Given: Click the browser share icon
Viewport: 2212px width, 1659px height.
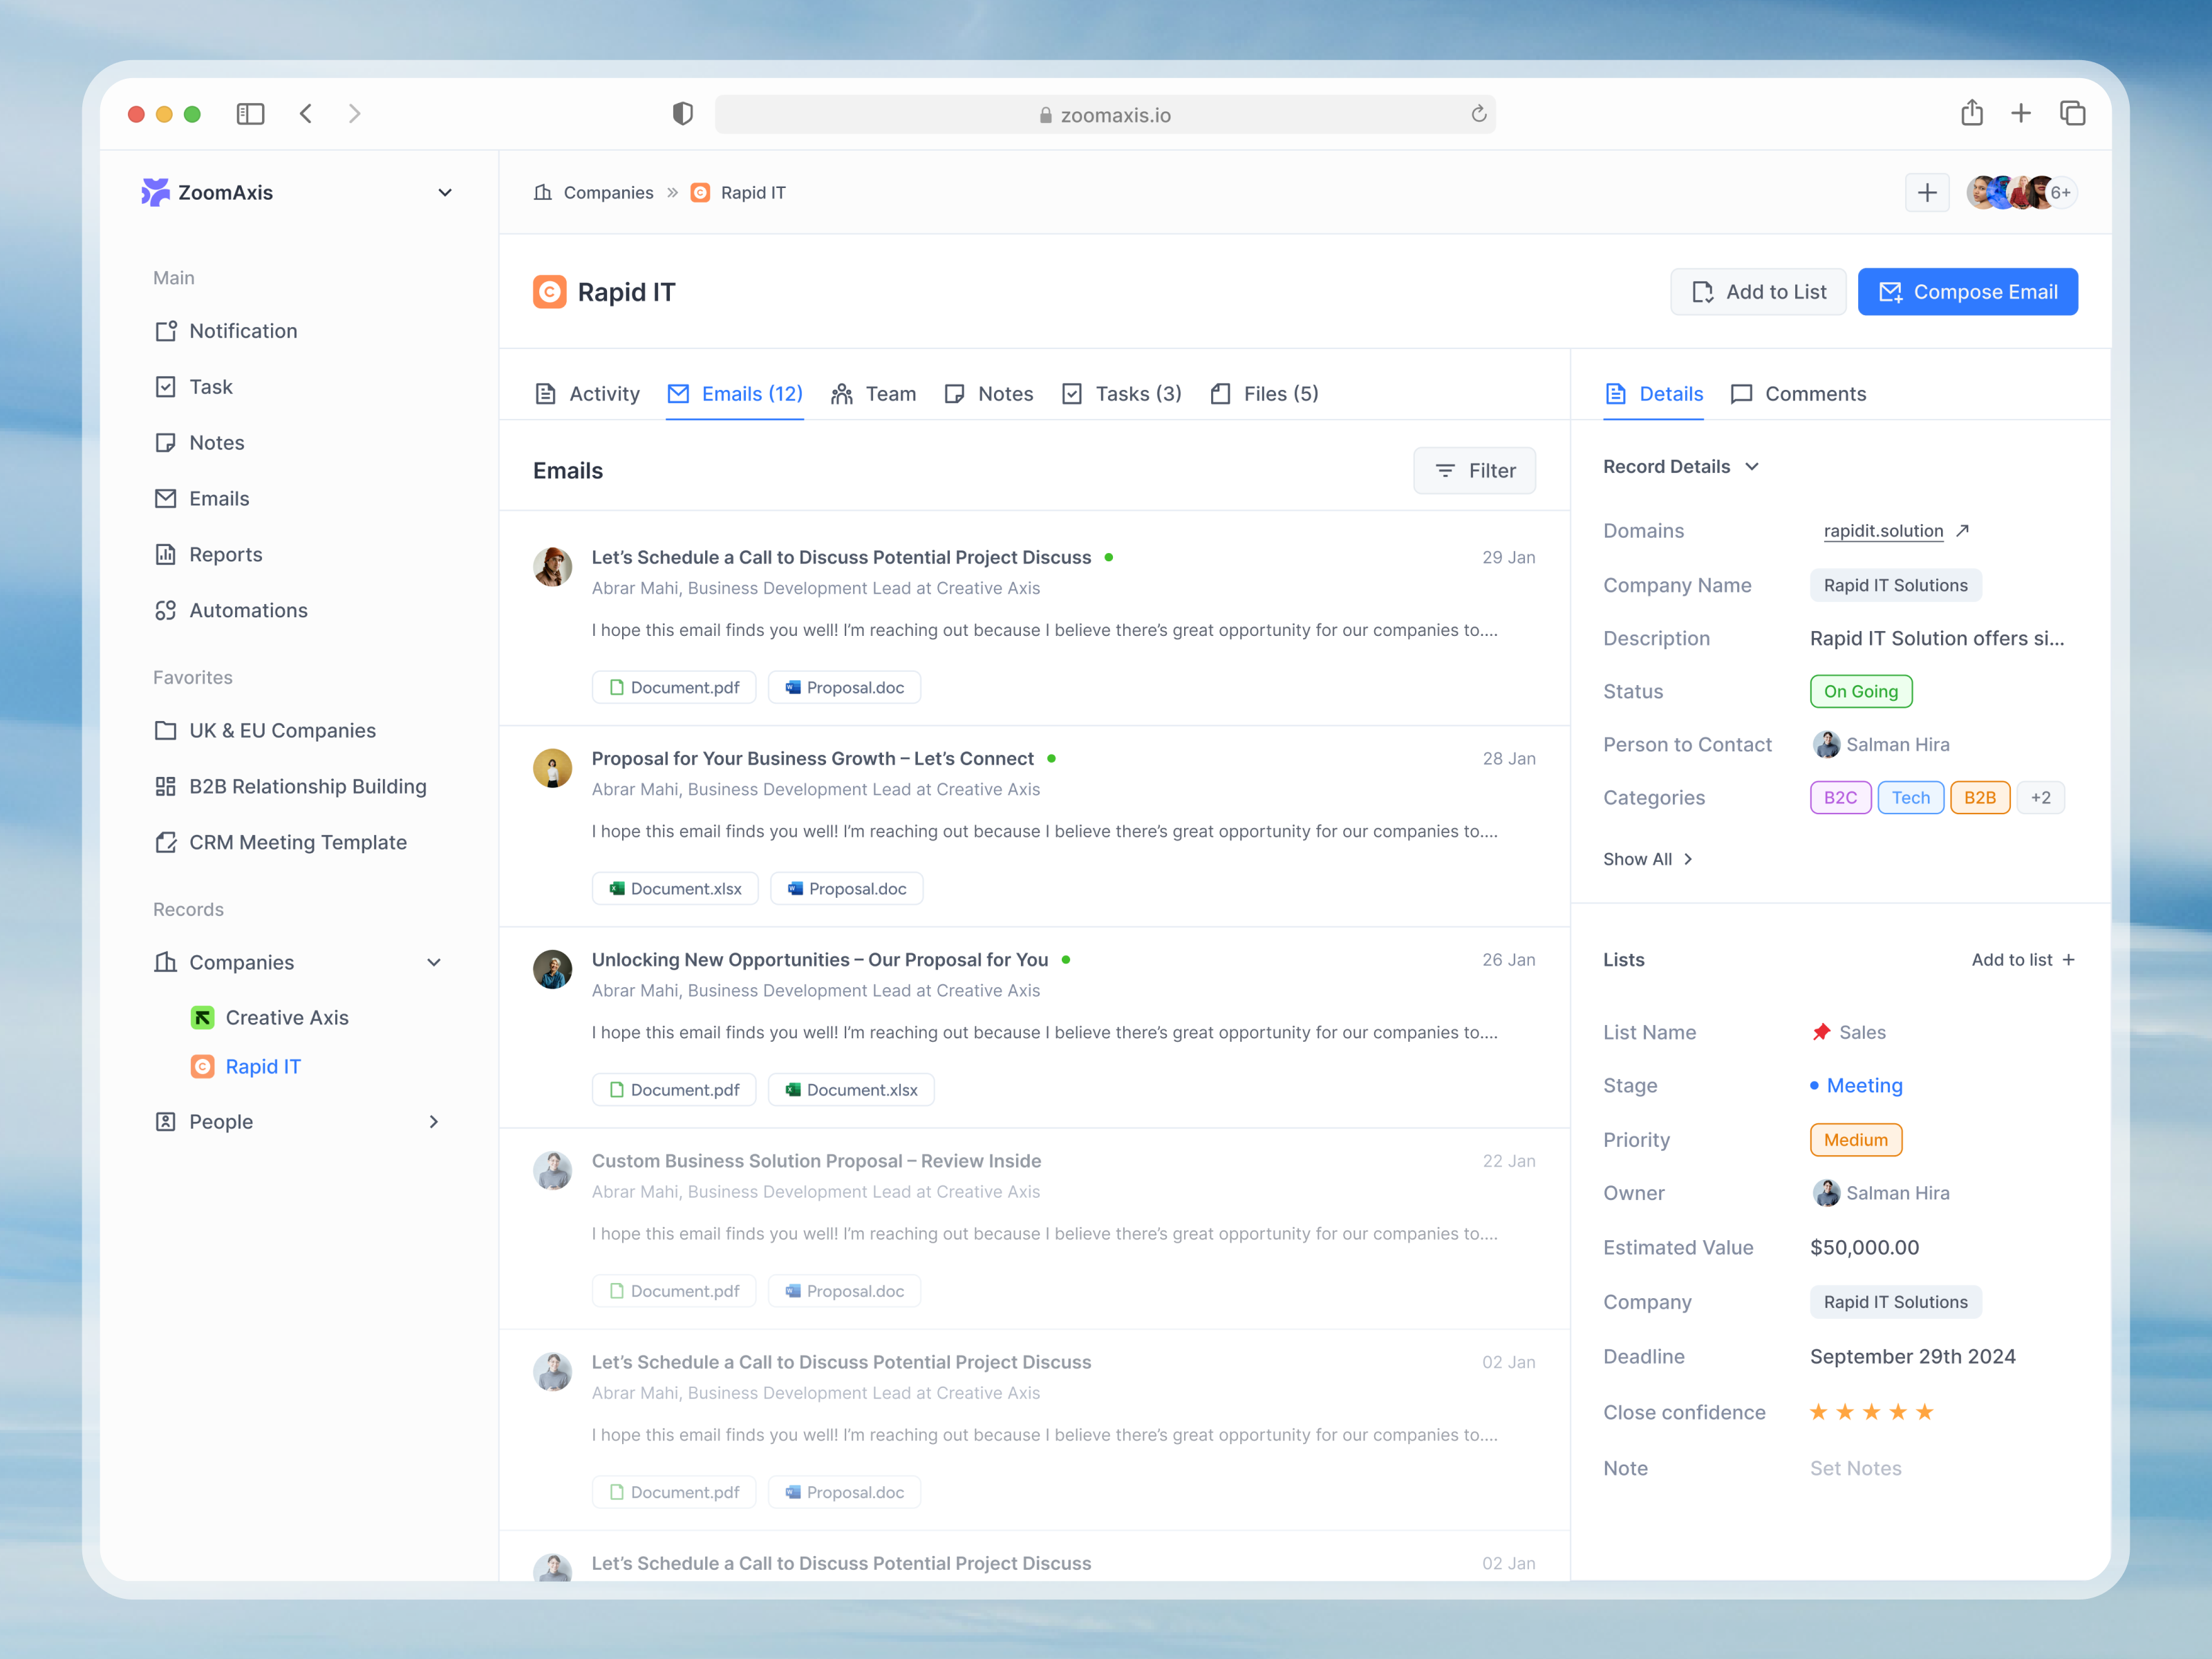Looking at the screenshot, I should [1971, 113].
